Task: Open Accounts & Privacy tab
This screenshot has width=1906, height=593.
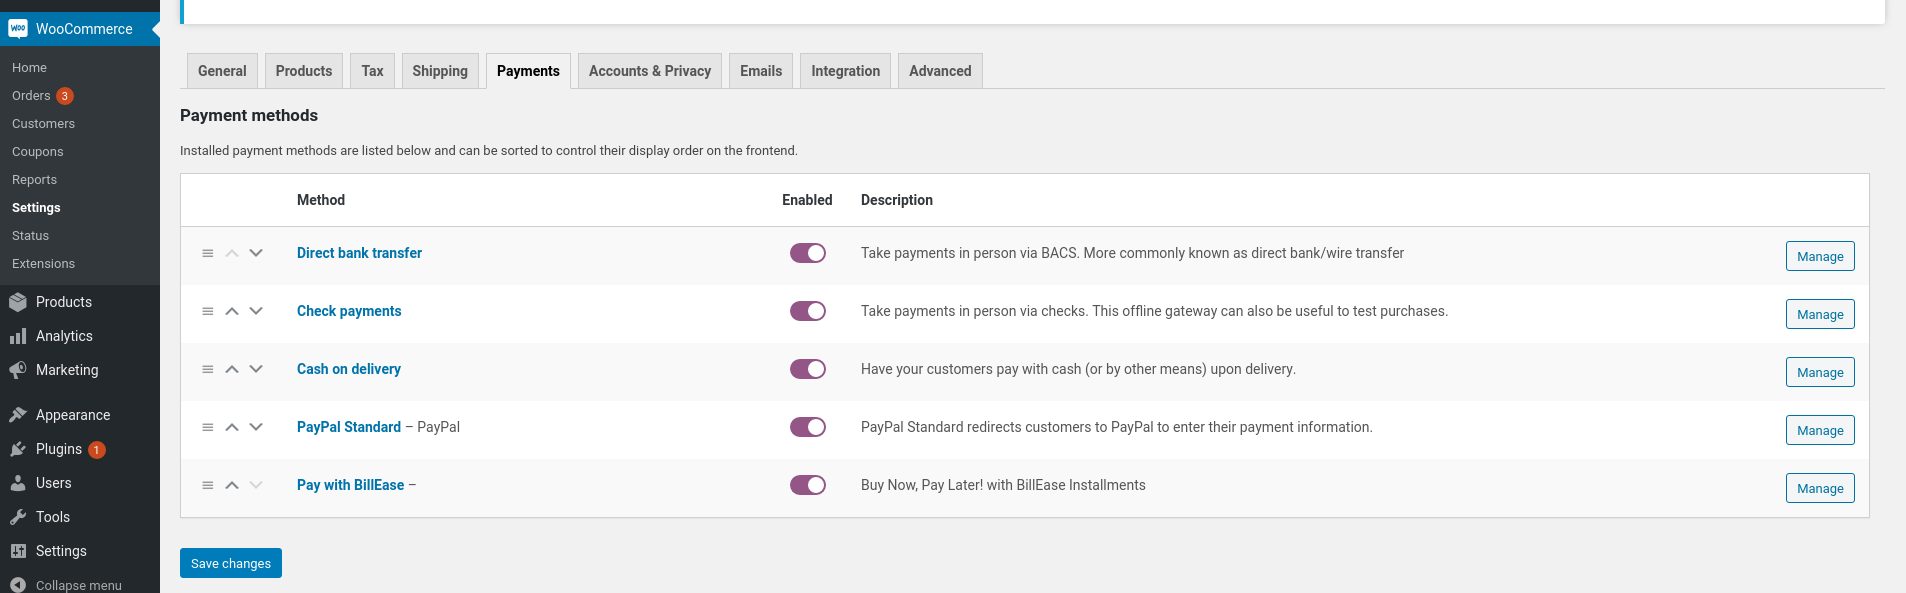Action: click(x=650, y=71)
